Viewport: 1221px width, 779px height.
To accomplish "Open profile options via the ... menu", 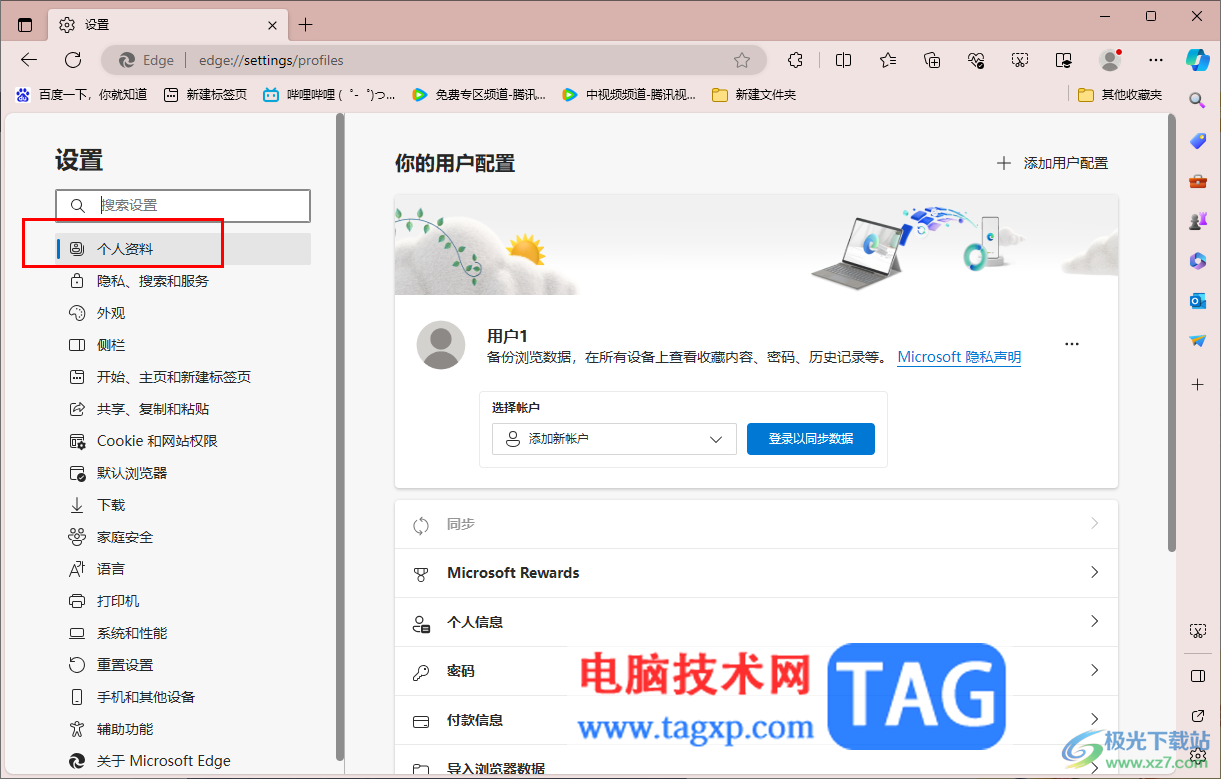I will click(1071, 343).
